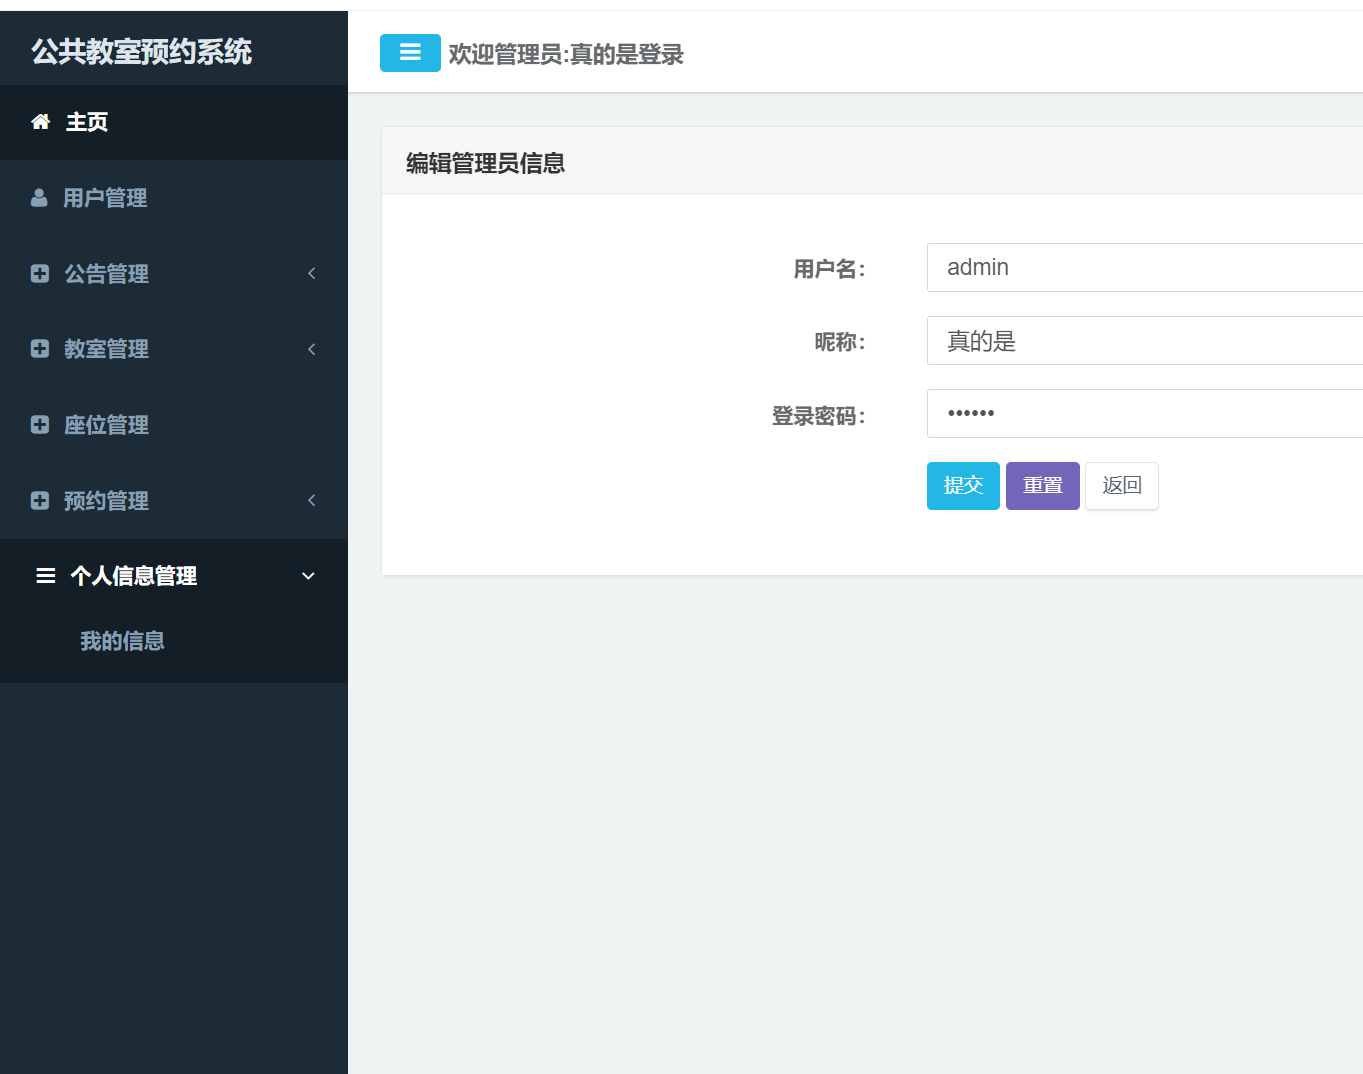
Task: Click the 重置 reset button
Action: coord(1043,486)
